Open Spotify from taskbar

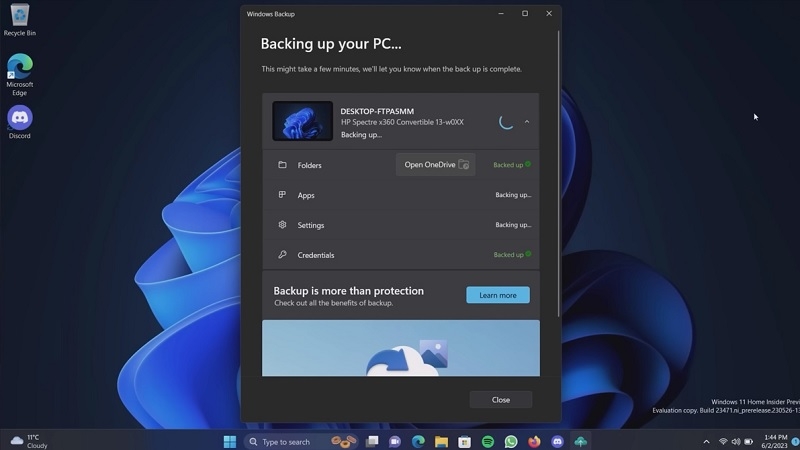(x=488, y=441)
